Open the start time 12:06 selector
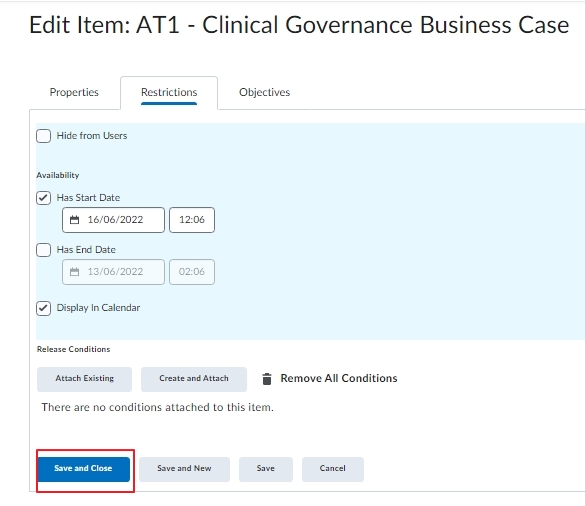This screenshot has height=506, width=585. click(192, 220)
